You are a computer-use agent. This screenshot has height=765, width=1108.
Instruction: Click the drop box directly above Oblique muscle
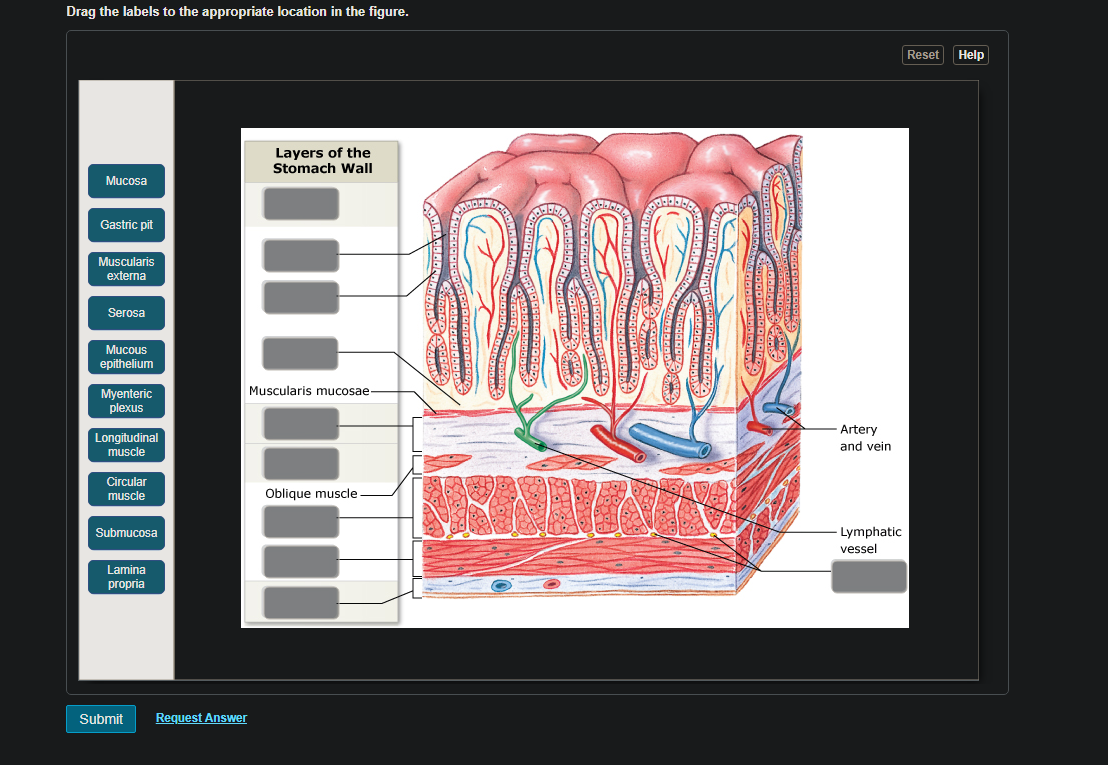coord(301,464)
